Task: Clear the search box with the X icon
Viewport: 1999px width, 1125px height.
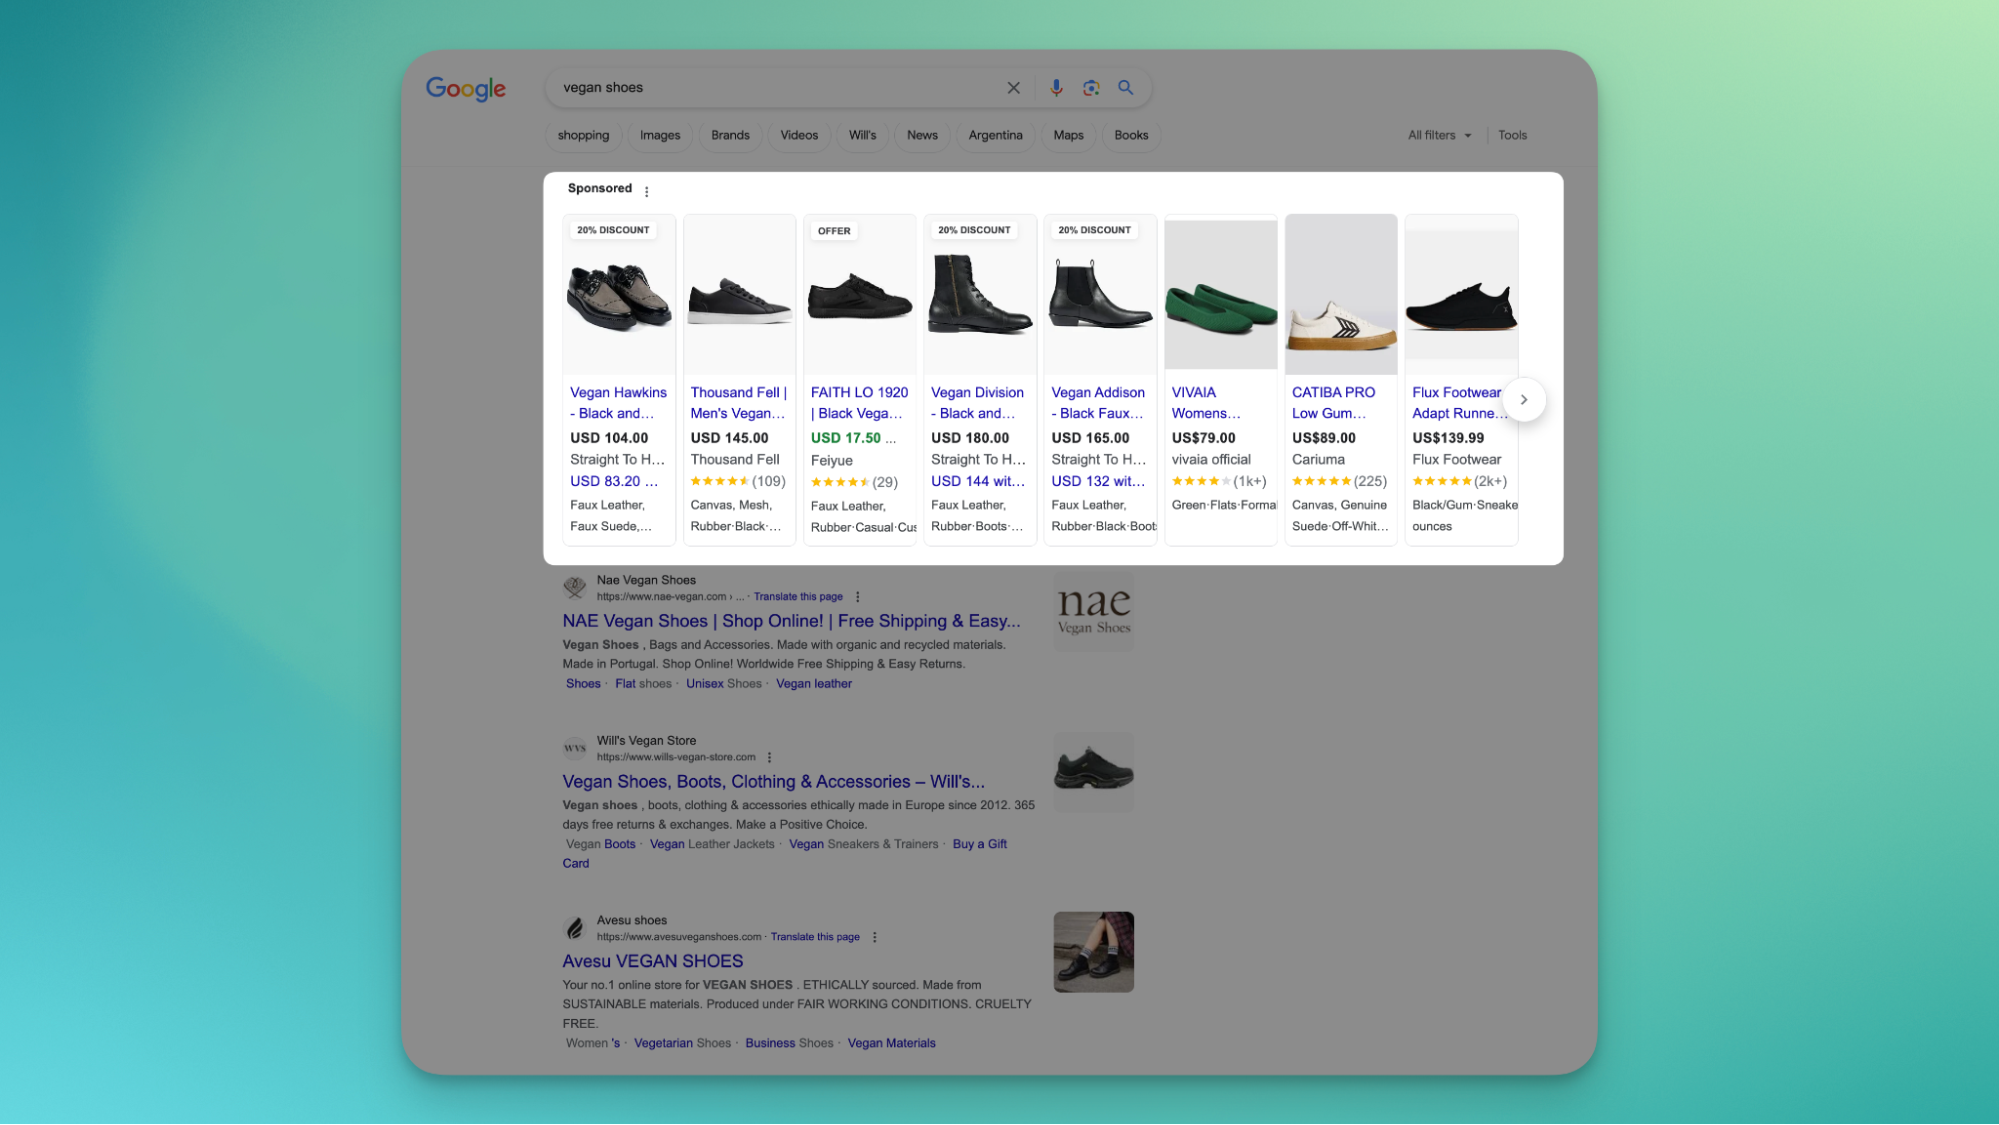Action: [1013, 88]
